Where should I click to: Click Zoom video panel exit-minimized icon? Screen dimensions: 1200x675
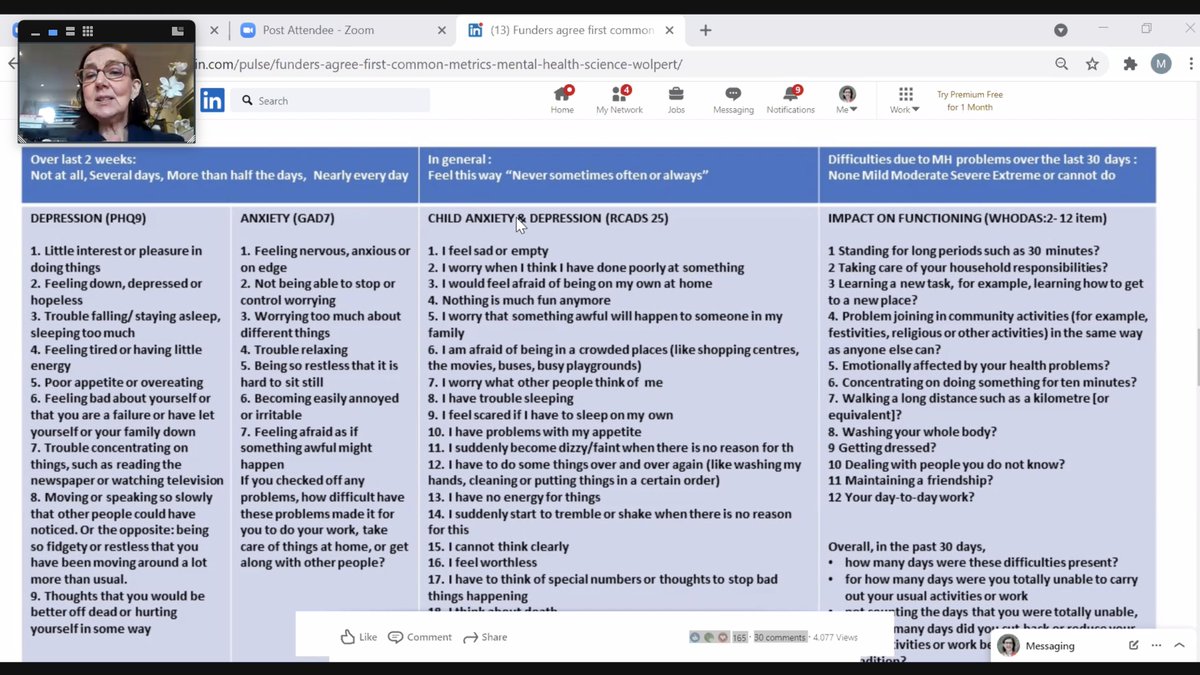click(178, 32)
